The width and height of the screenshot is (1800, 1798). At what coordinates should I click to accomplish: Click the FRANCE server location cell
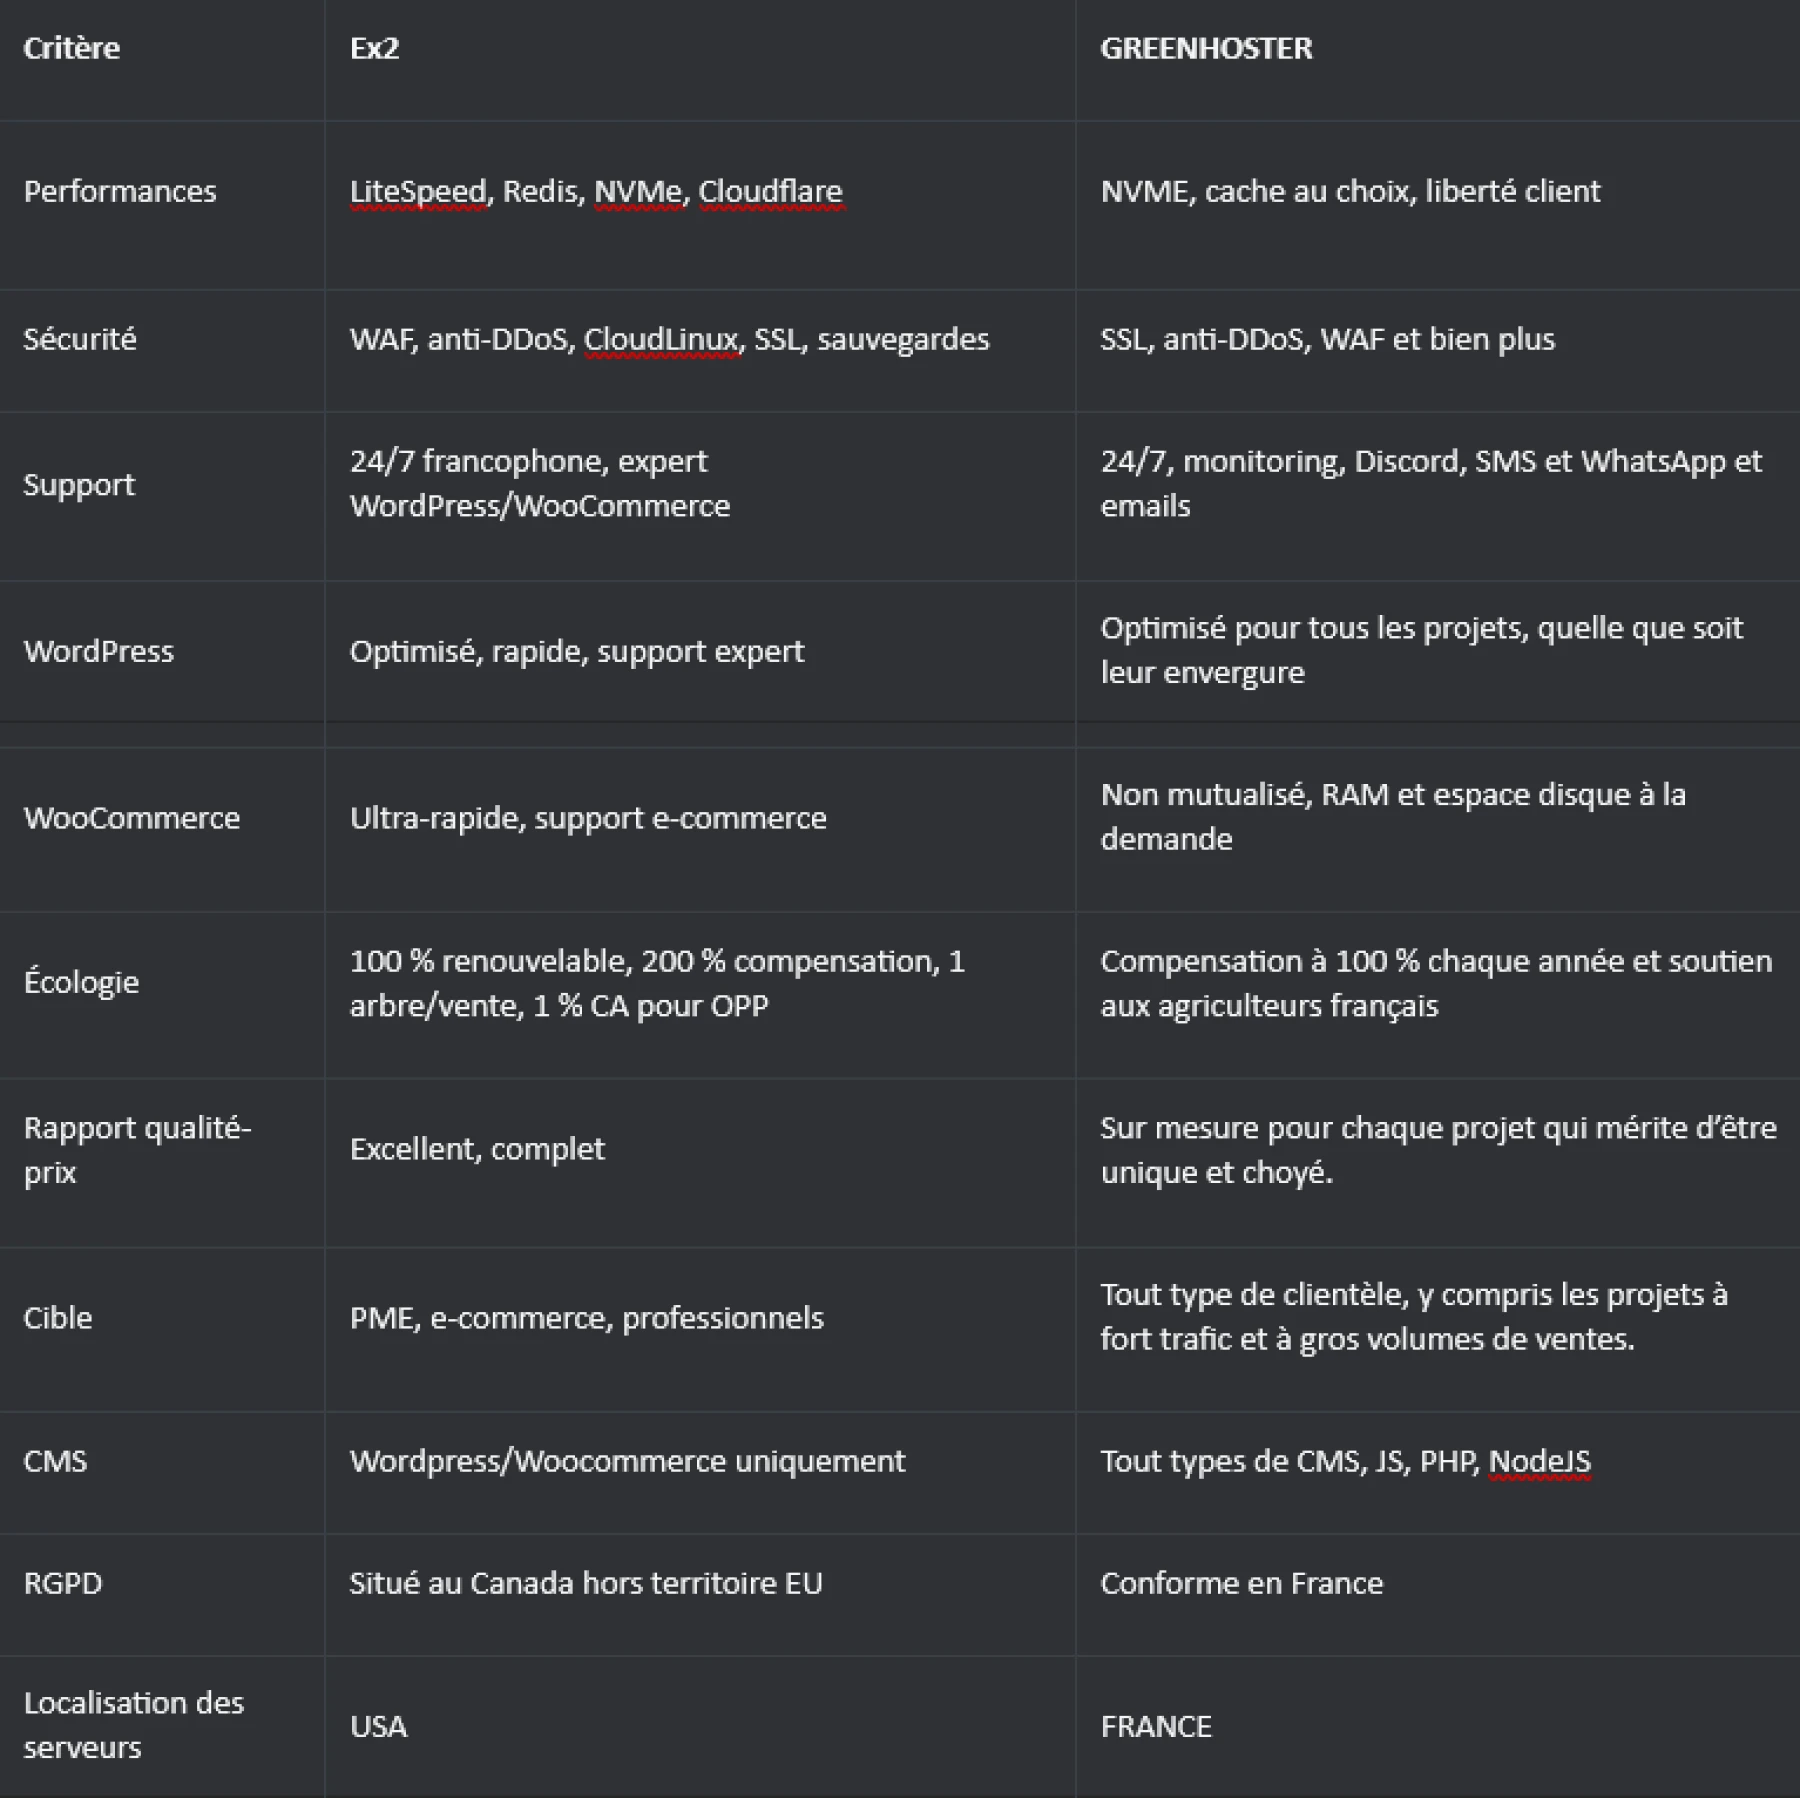[1156, 1726]
